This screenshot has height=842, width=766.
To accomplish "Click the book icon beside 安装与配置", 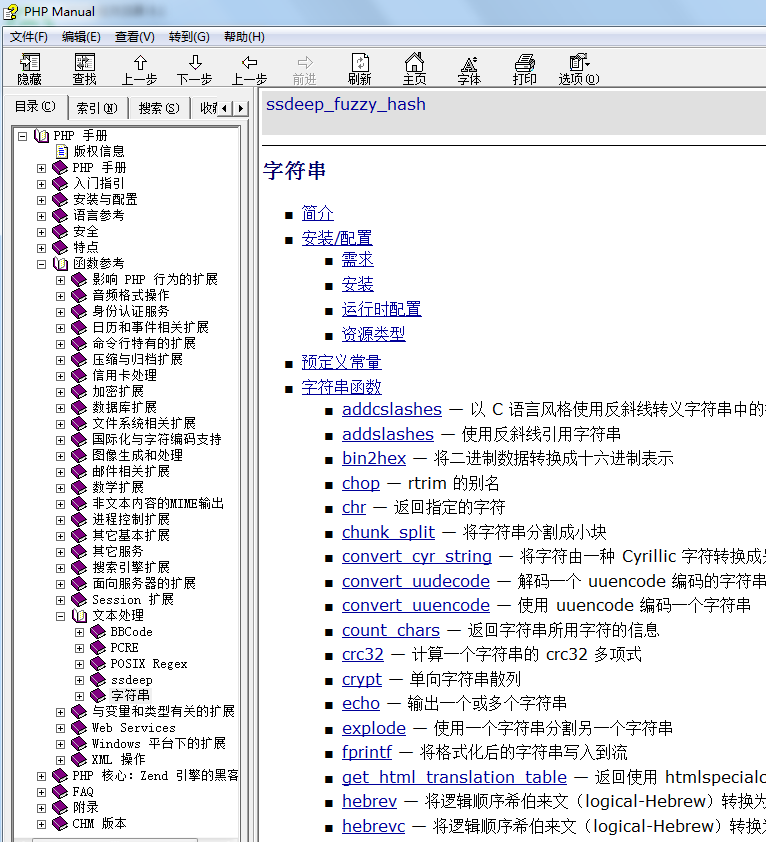I will (60, 200).
